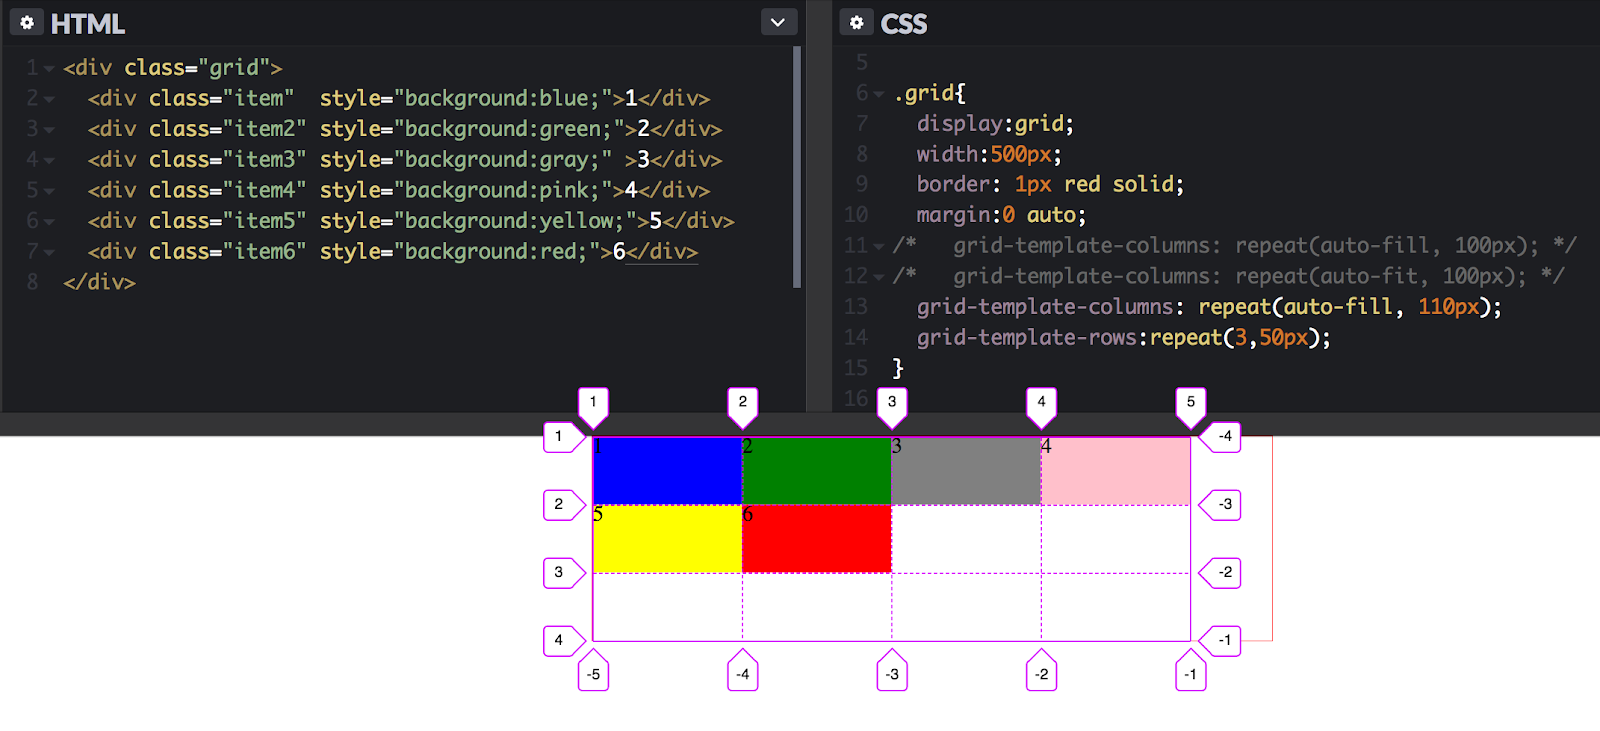The height and width of the screenshot is (731, 1600).
Task: Open the HTML editor settings gear
Action: 27,22
